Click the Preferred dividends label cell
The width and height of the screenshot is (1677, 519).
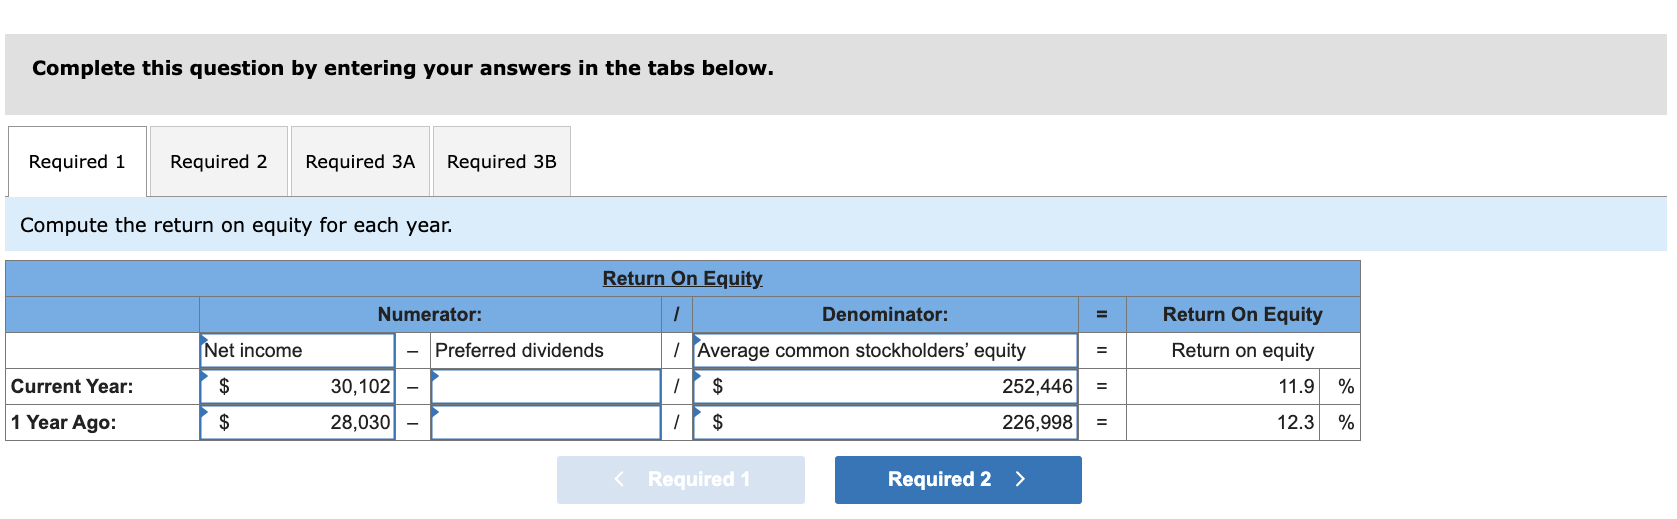pos(546,350)
